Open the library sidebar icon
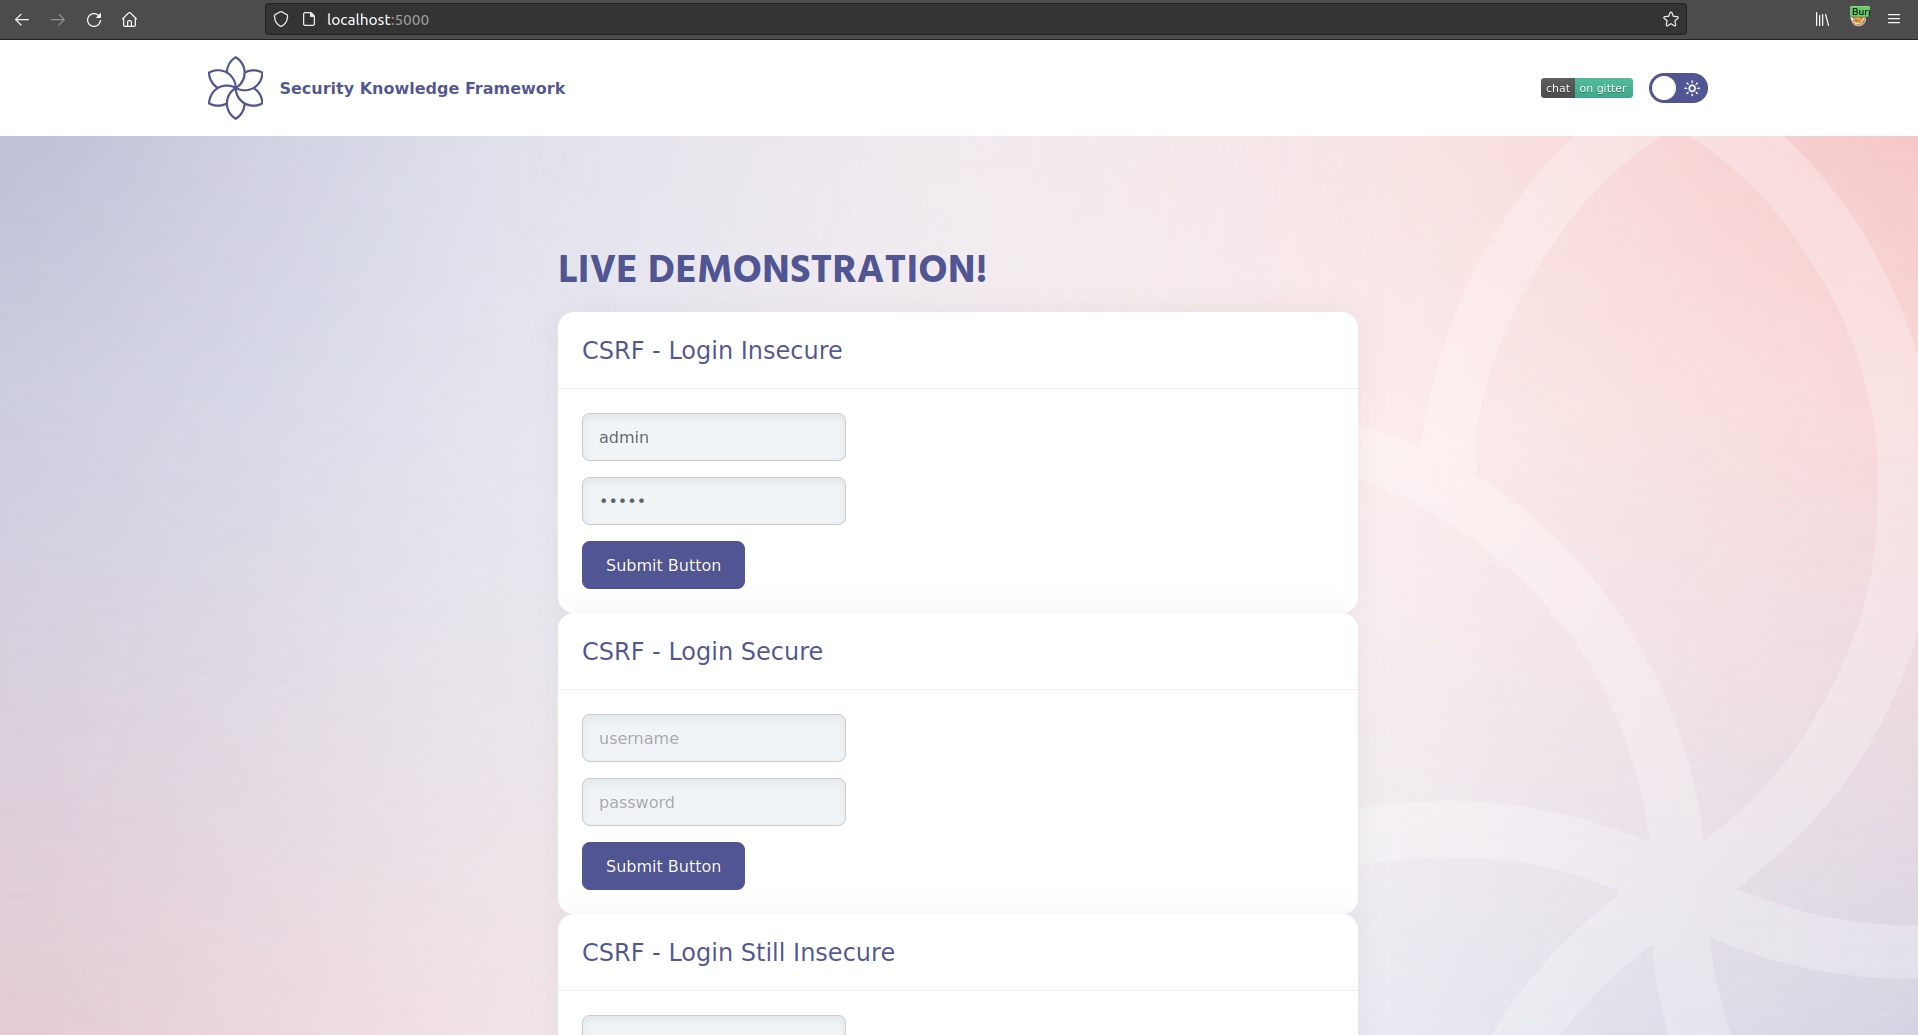The image size is (1918, 1035). click(x=1822, y=20)
